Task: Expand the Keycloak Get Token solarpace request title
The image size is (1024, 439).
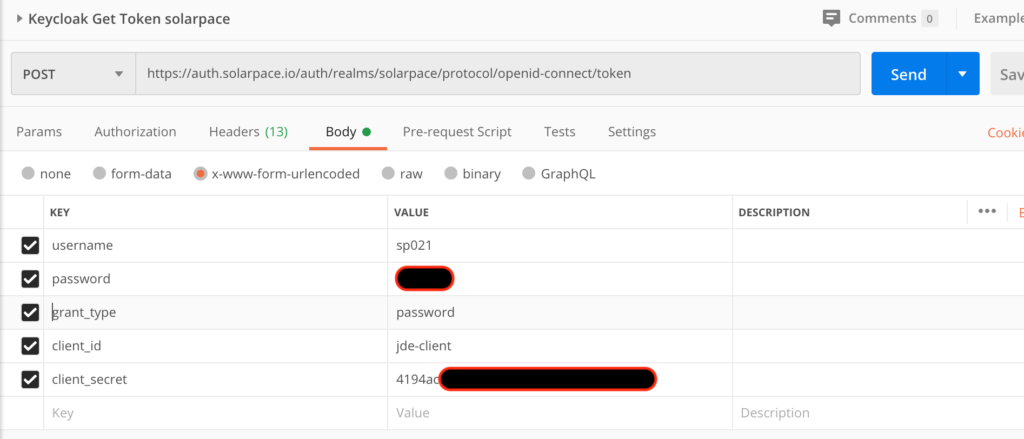Action: [x=20, y=19]
